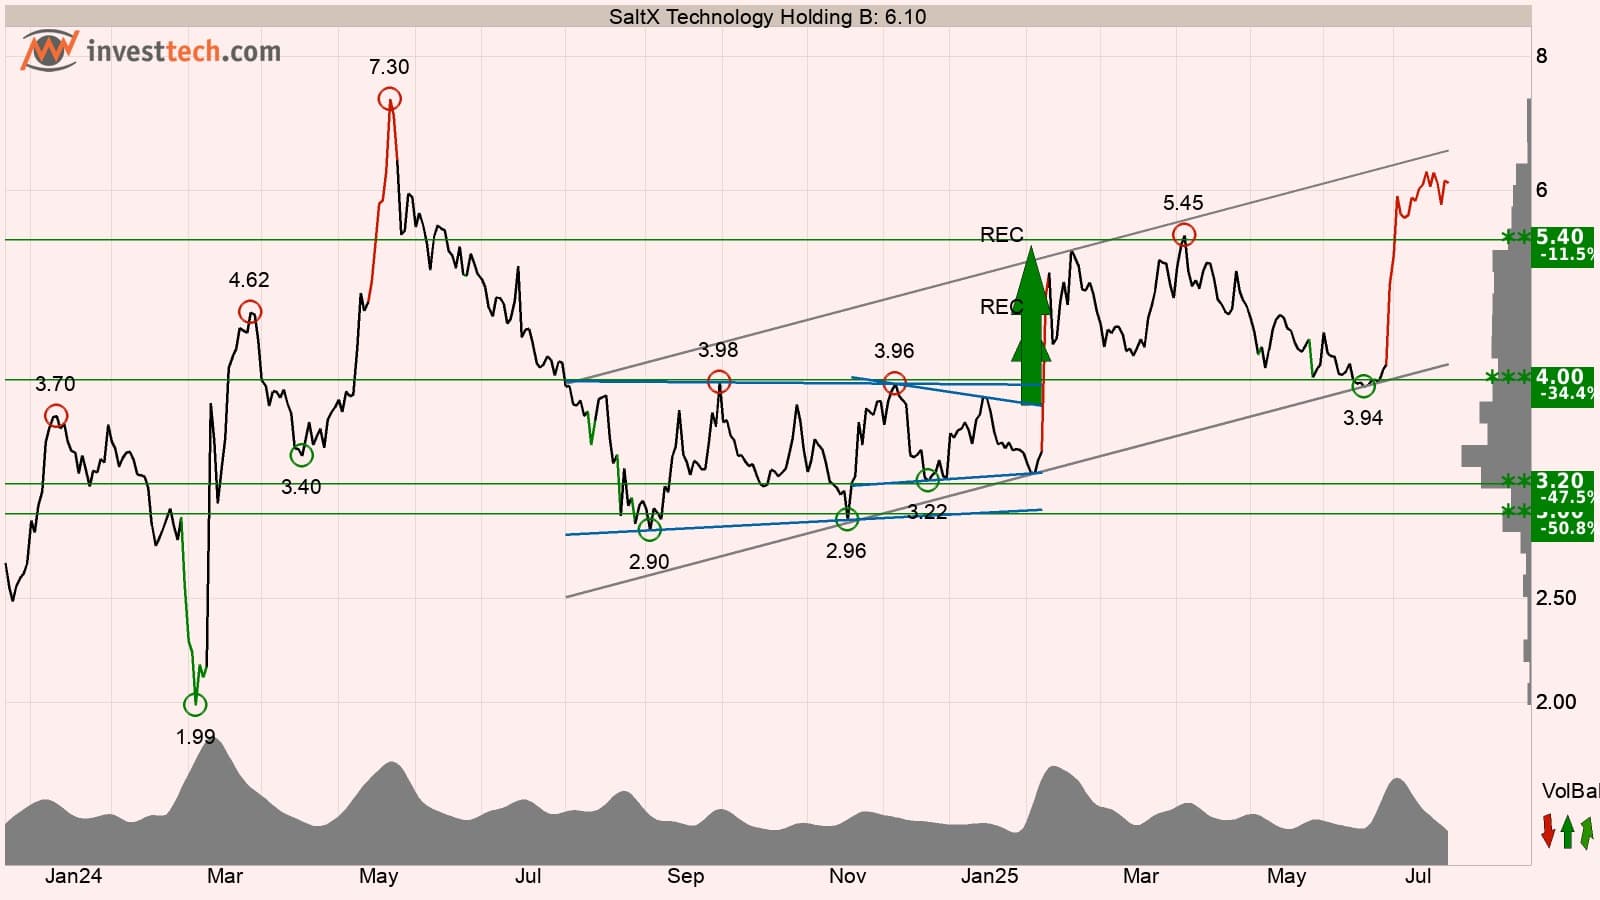Click the volume spike below the 1.99 low
Viewport: 1600px width, 900px height.
211,800
